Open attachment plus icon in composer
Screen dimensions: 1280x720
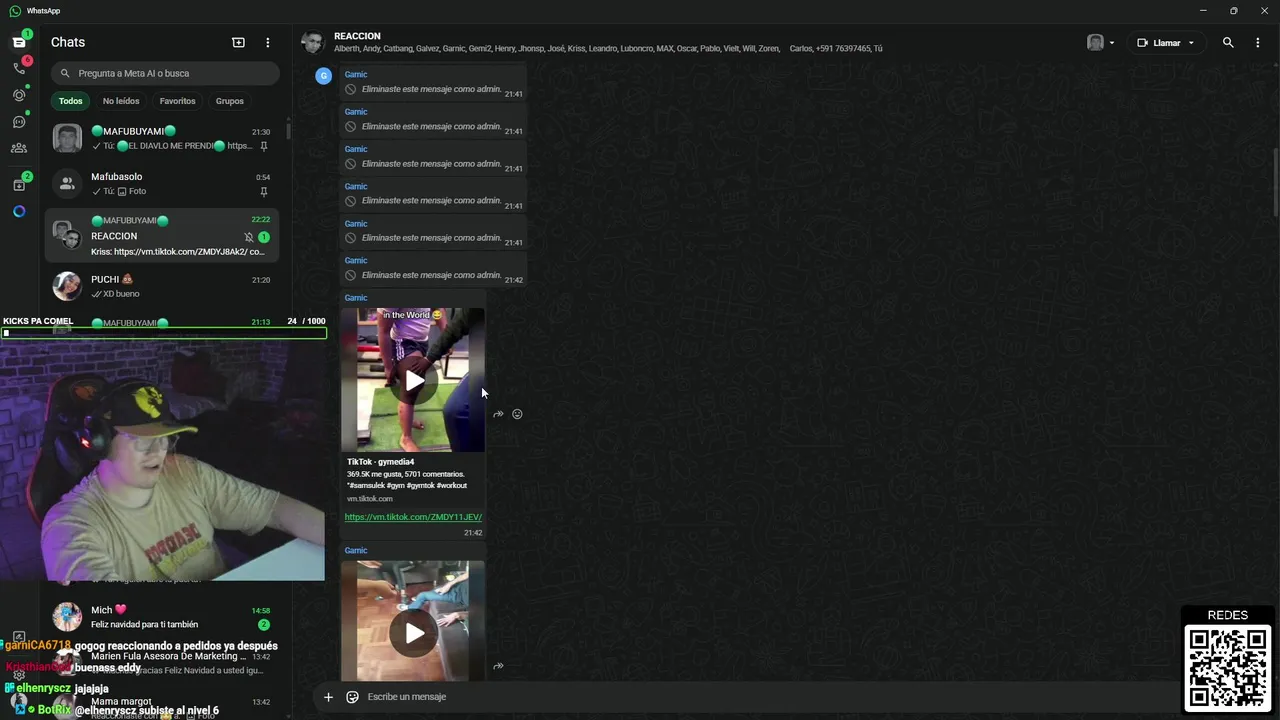coord(328,697)
